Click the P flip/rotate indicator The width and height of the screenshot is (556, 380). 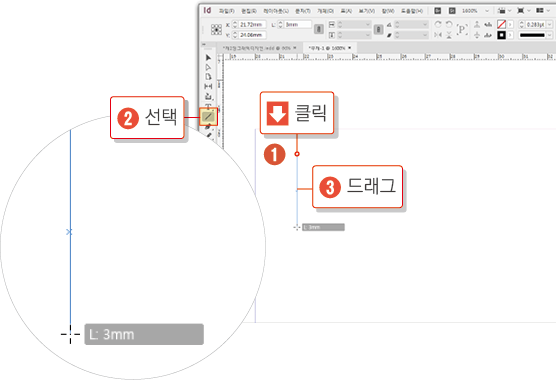(x=462, y=29)
